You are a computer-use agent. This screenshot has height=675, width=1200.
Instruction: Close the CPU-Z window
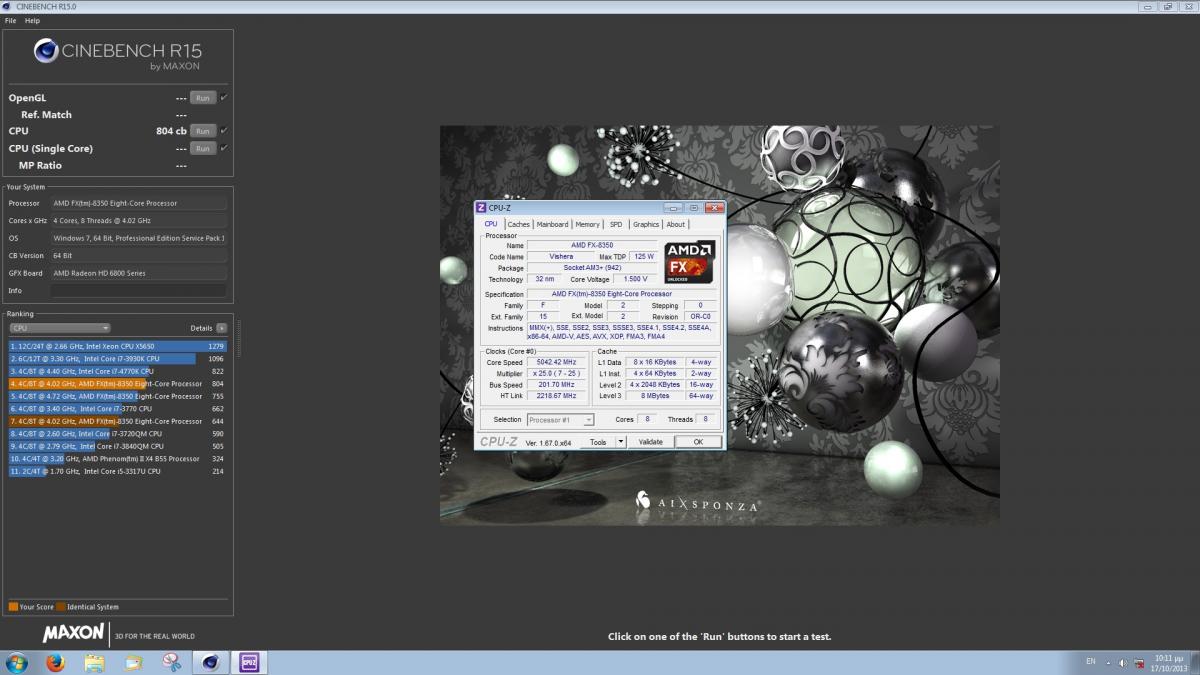coord(714,207)
